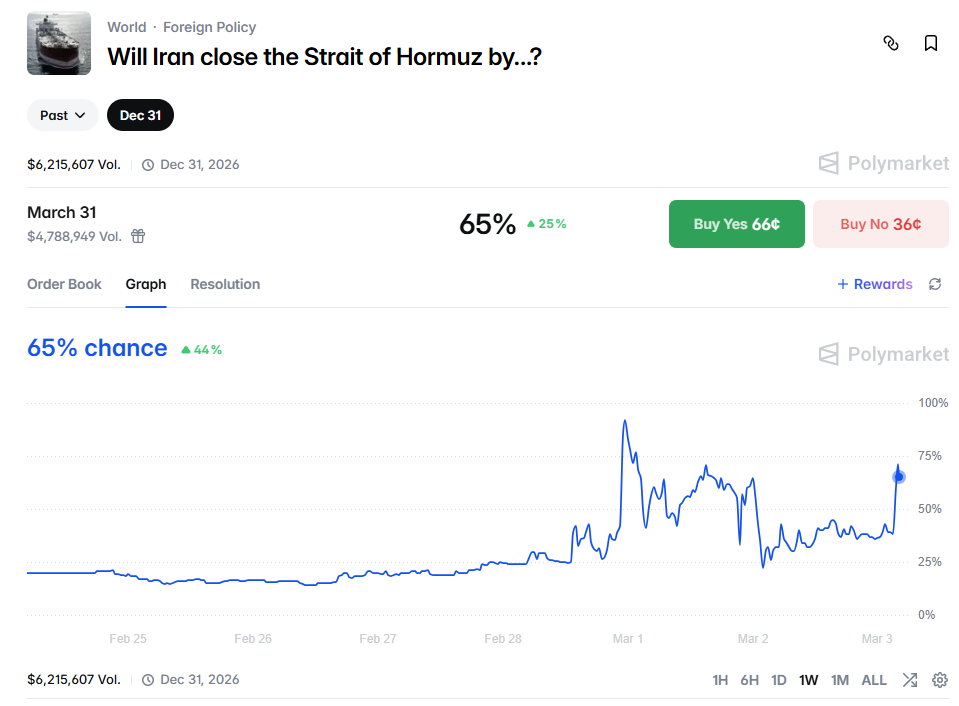
Task: Bookmark this market
Action: pyautogui.click(x=931, y=43)
